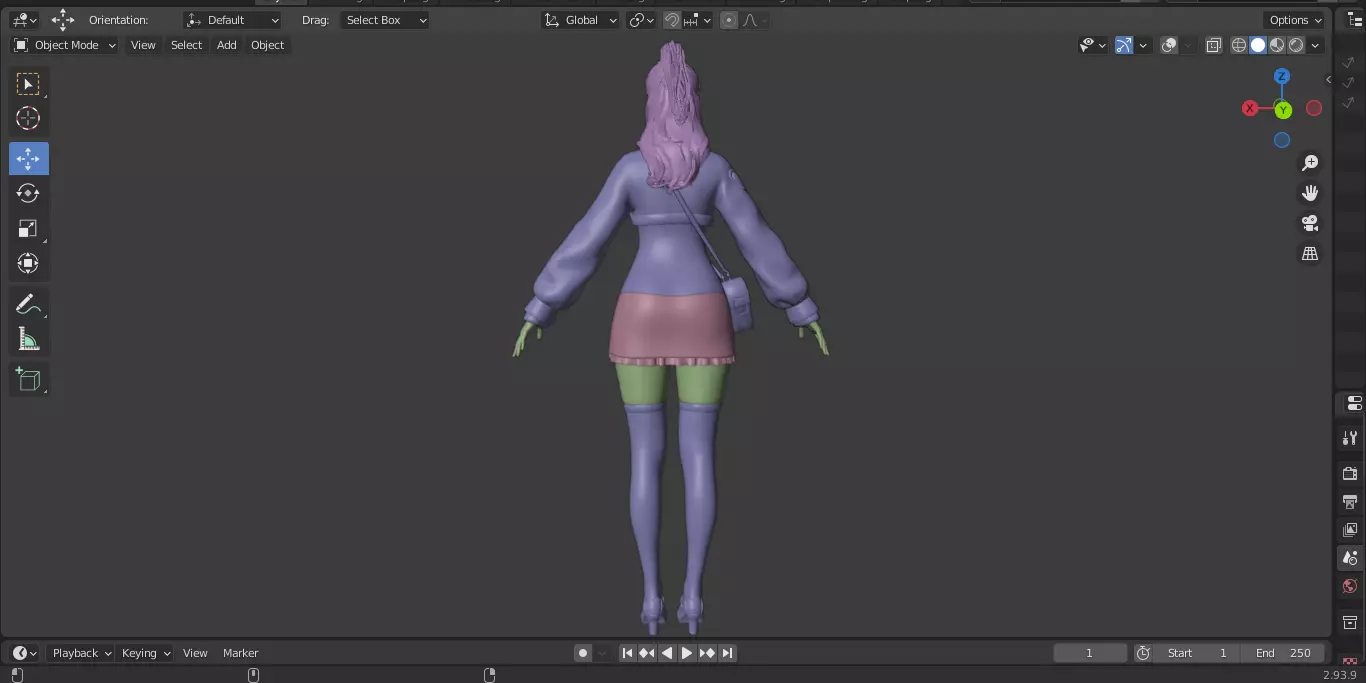Play the animation in reverse
The height and width of the screenshot is (683, 1366).
(x=667, y=653)
